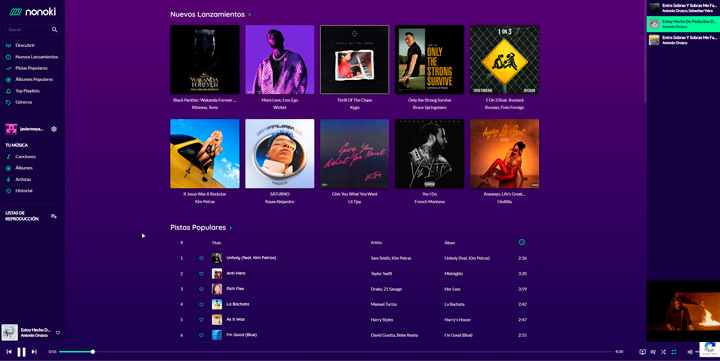Image resolution: width=720 pixels, height=361 pixels.
Task: Skip to the next track
Action: click(34, 352)
